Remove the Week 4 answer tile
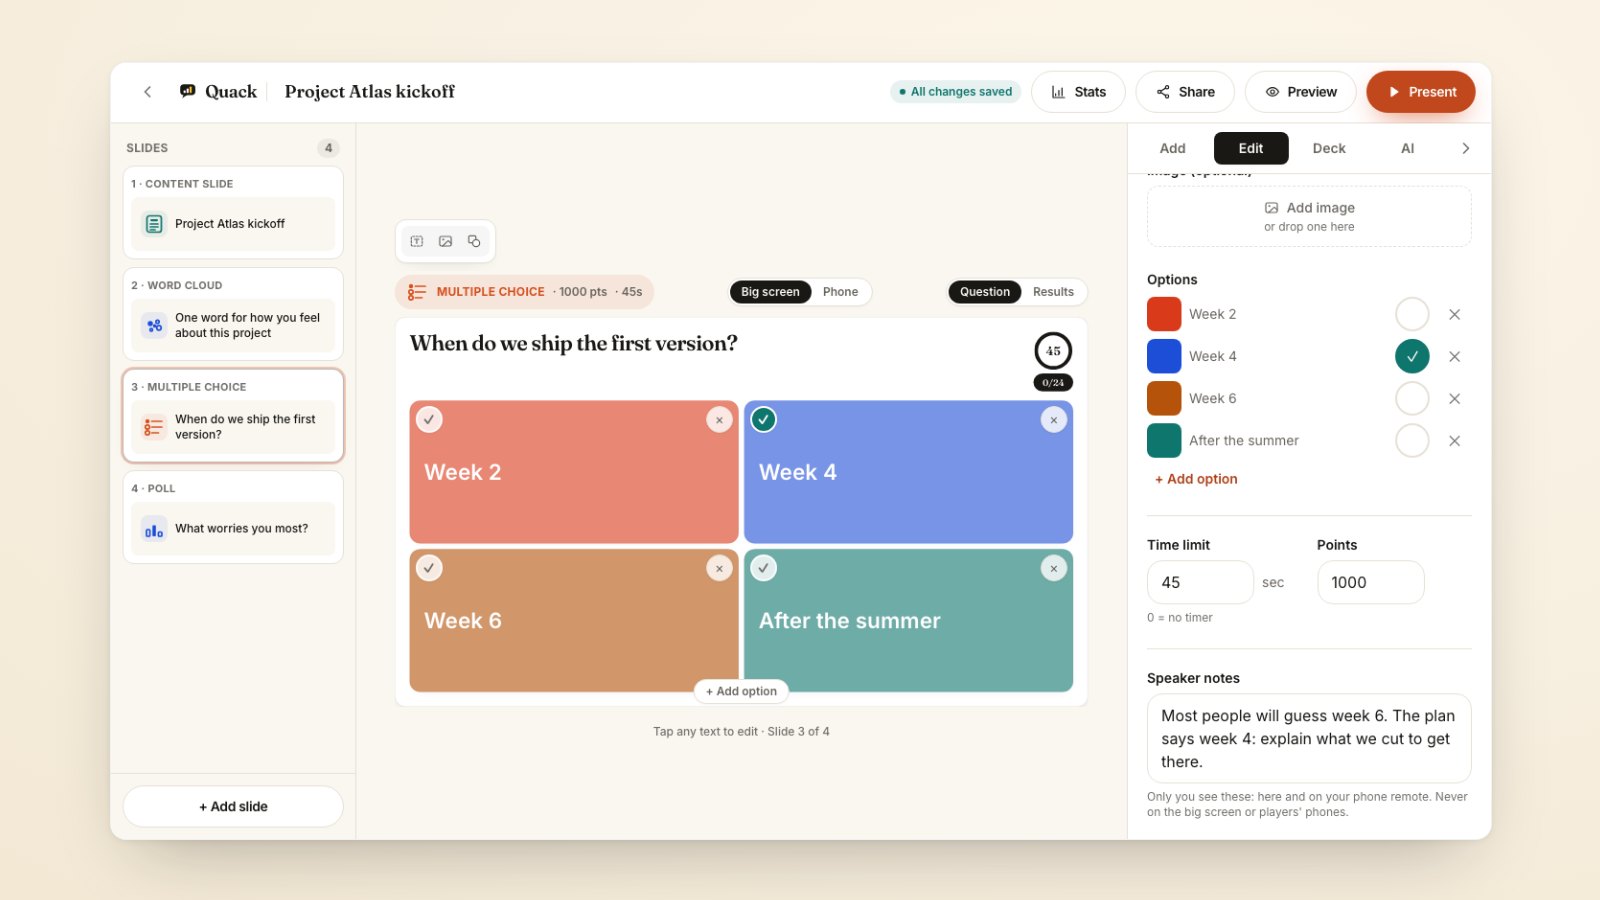 click(x=1053, y=420)
